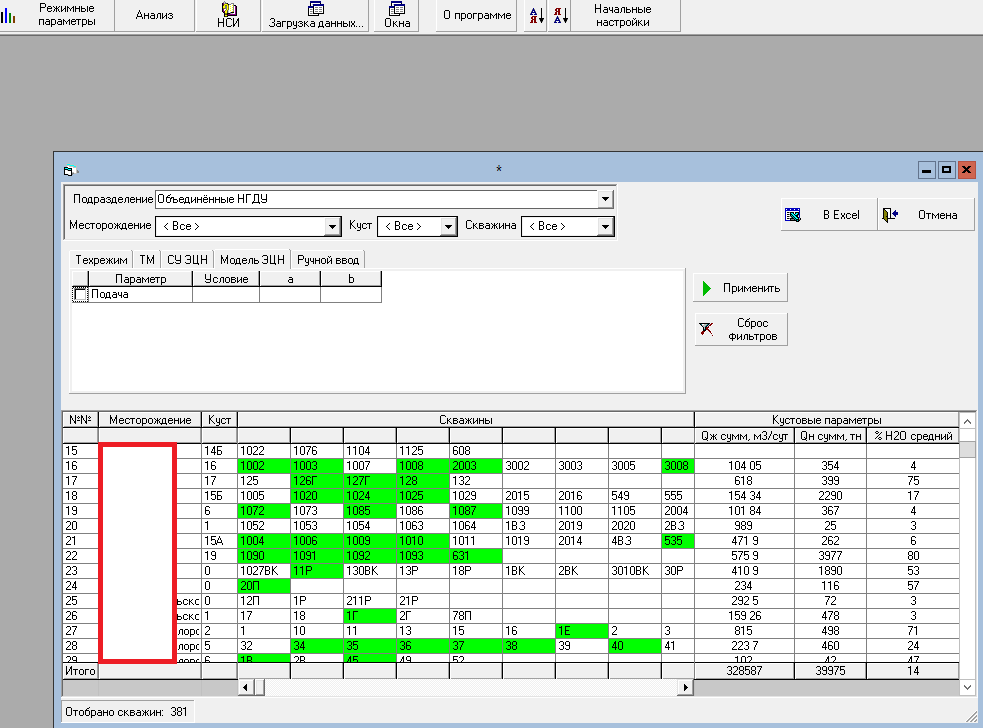Select green well cell 20П
Image resolution: width=983 pixels, height=728 pixels.
click(x=264, y=586)
